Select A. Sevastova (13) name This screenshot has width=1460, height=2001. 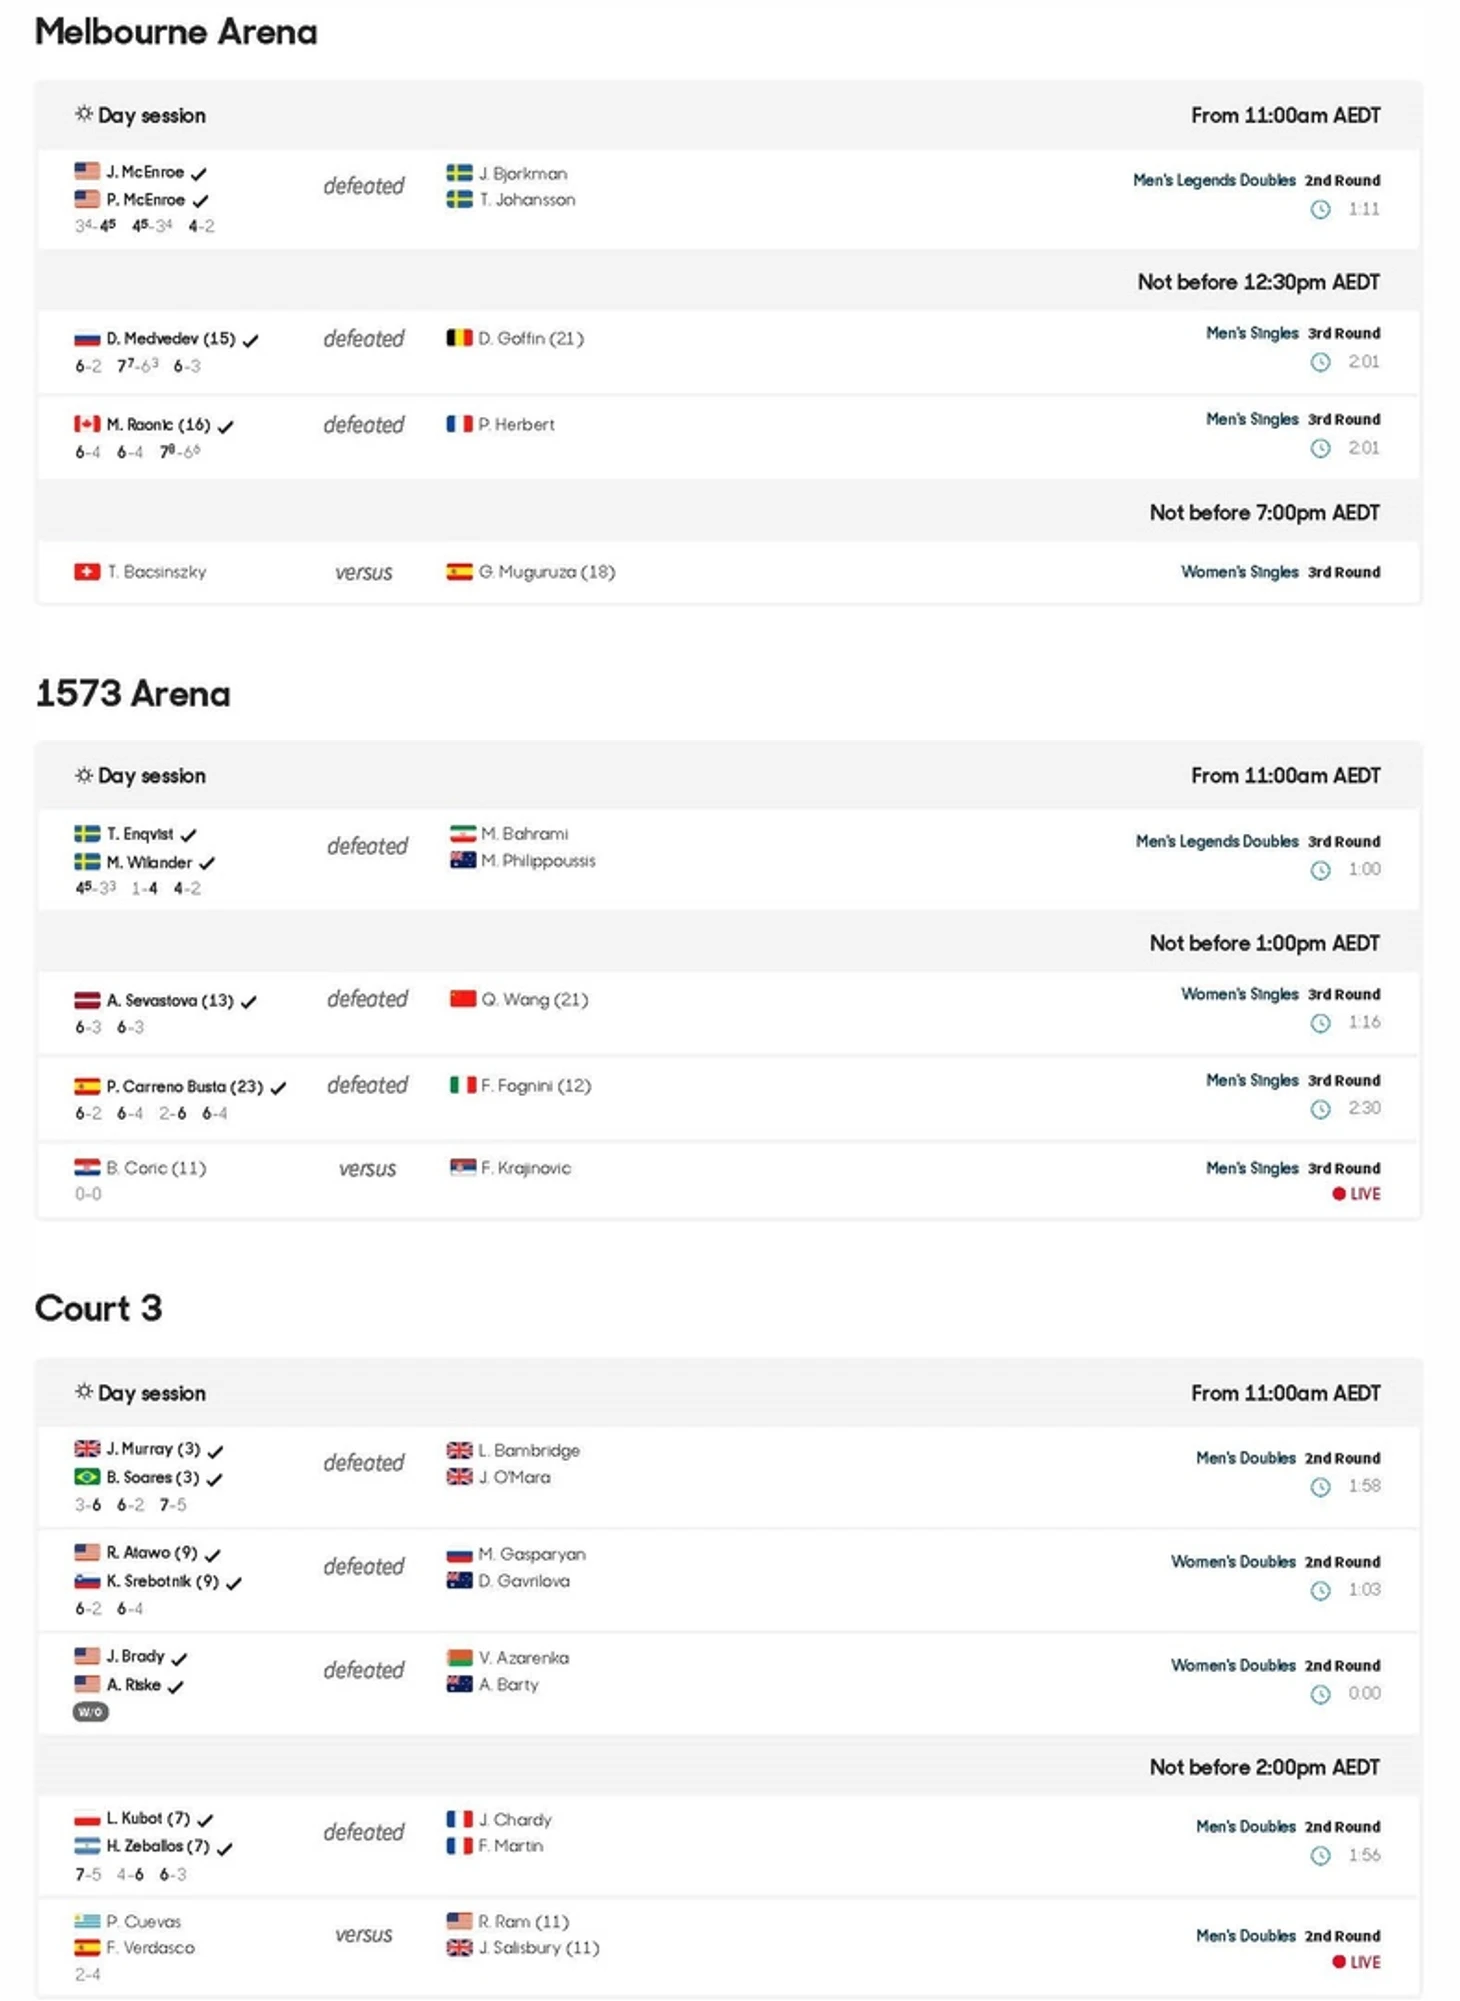(x=169, y=1000)
